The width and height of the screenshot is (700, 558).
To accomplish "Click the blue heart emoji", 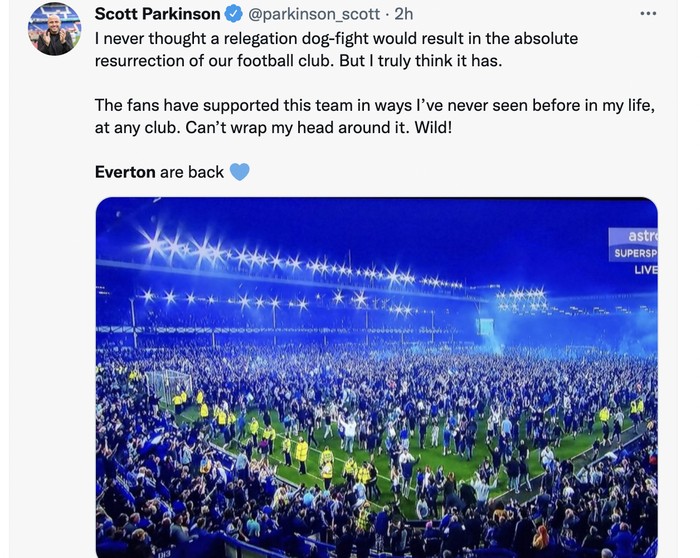I will pos(239,172).
